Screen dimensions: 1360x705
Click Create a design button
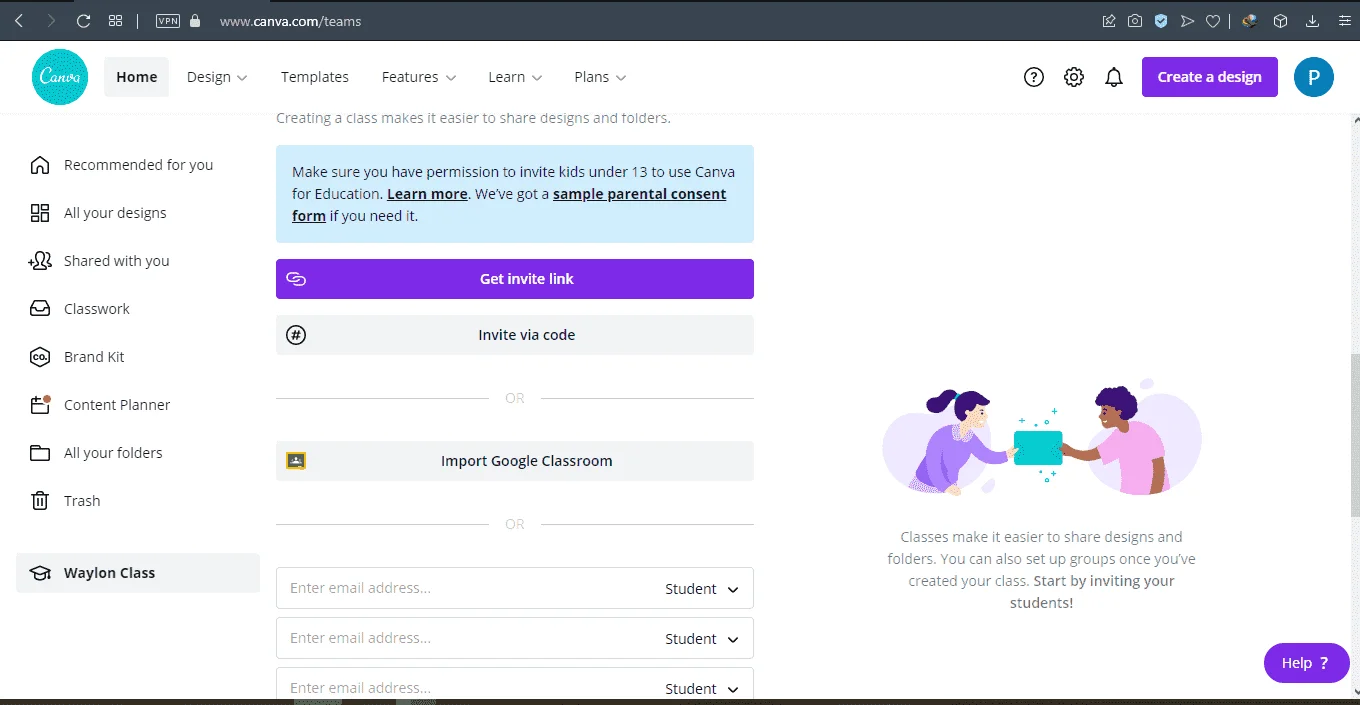tap(1210, 77)
